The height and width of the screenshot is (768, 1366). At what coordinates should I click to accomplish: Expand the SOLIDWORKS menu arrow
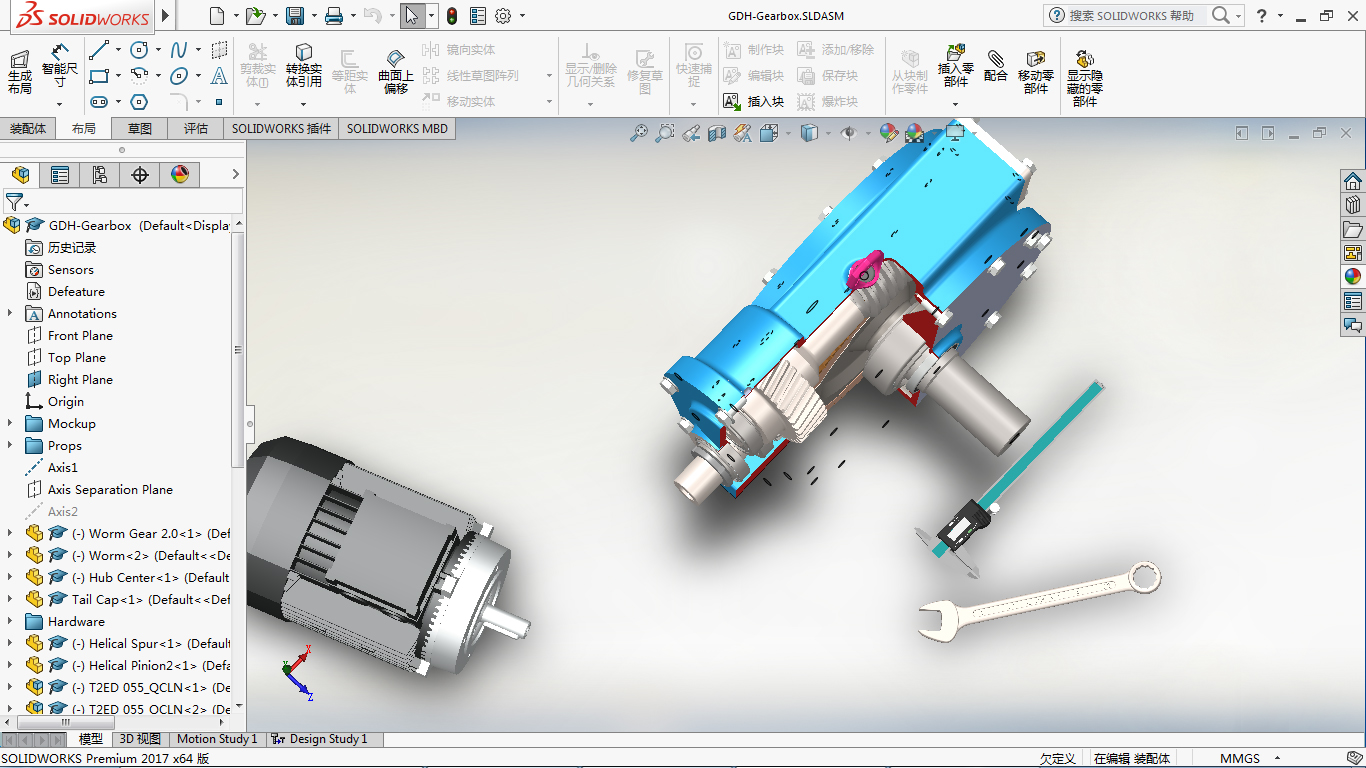(166, 16)
